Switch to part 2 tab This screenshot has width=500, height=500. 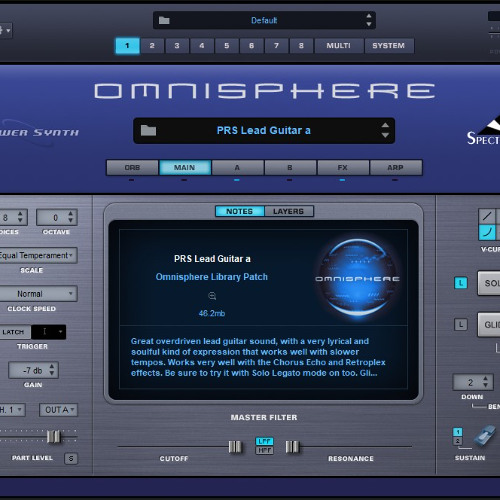click(x=152, y=46)
